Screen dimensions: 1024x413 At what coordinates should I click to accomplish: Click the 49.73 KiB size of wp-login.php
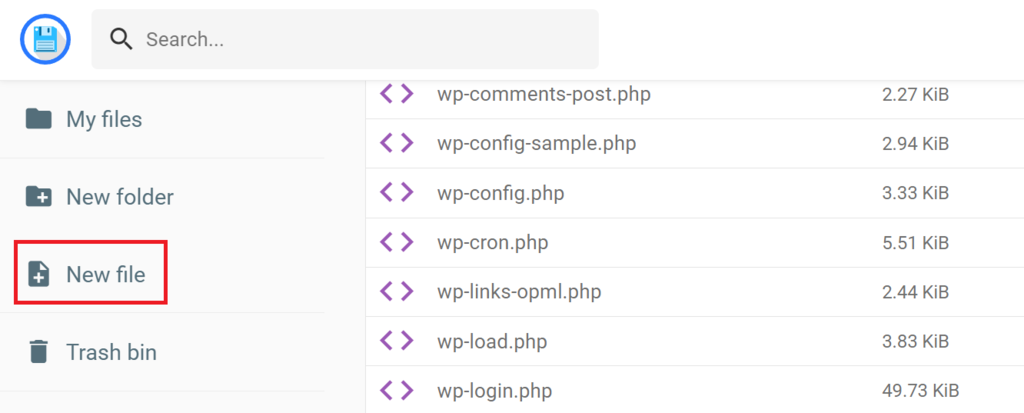[x=920, y=389]
